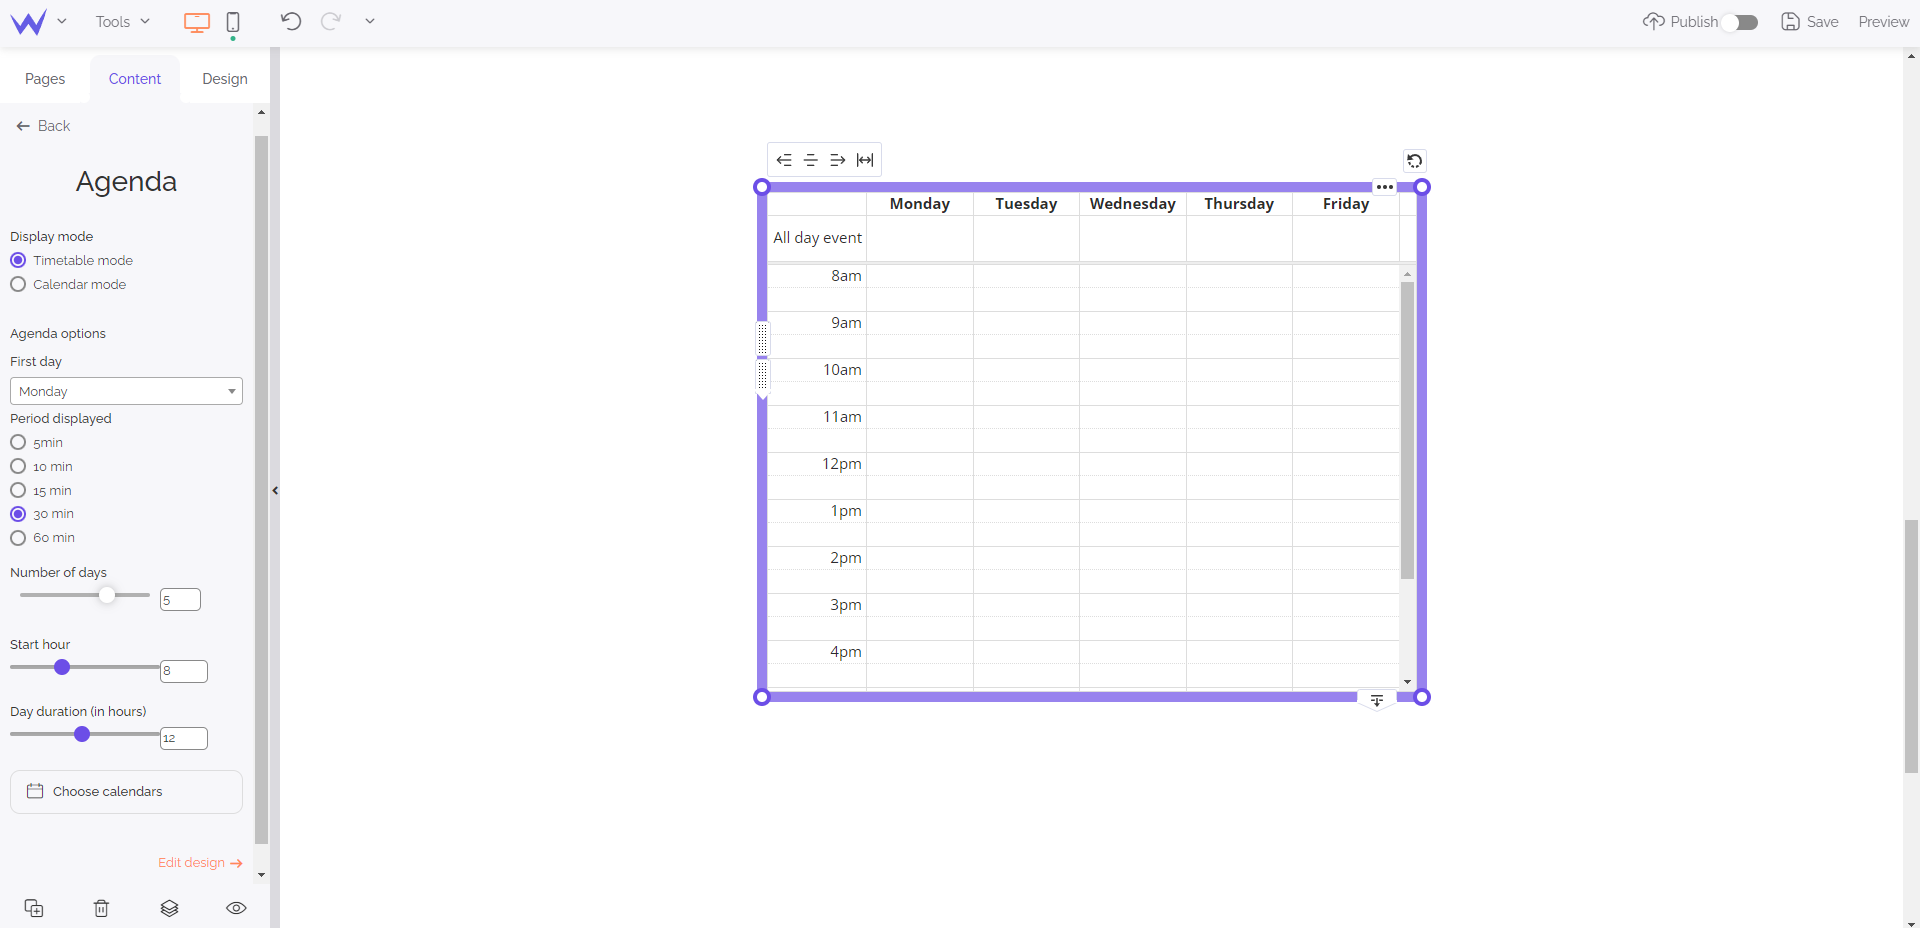
Task: Click the Number of days slider handle
Action: point(107,595)
